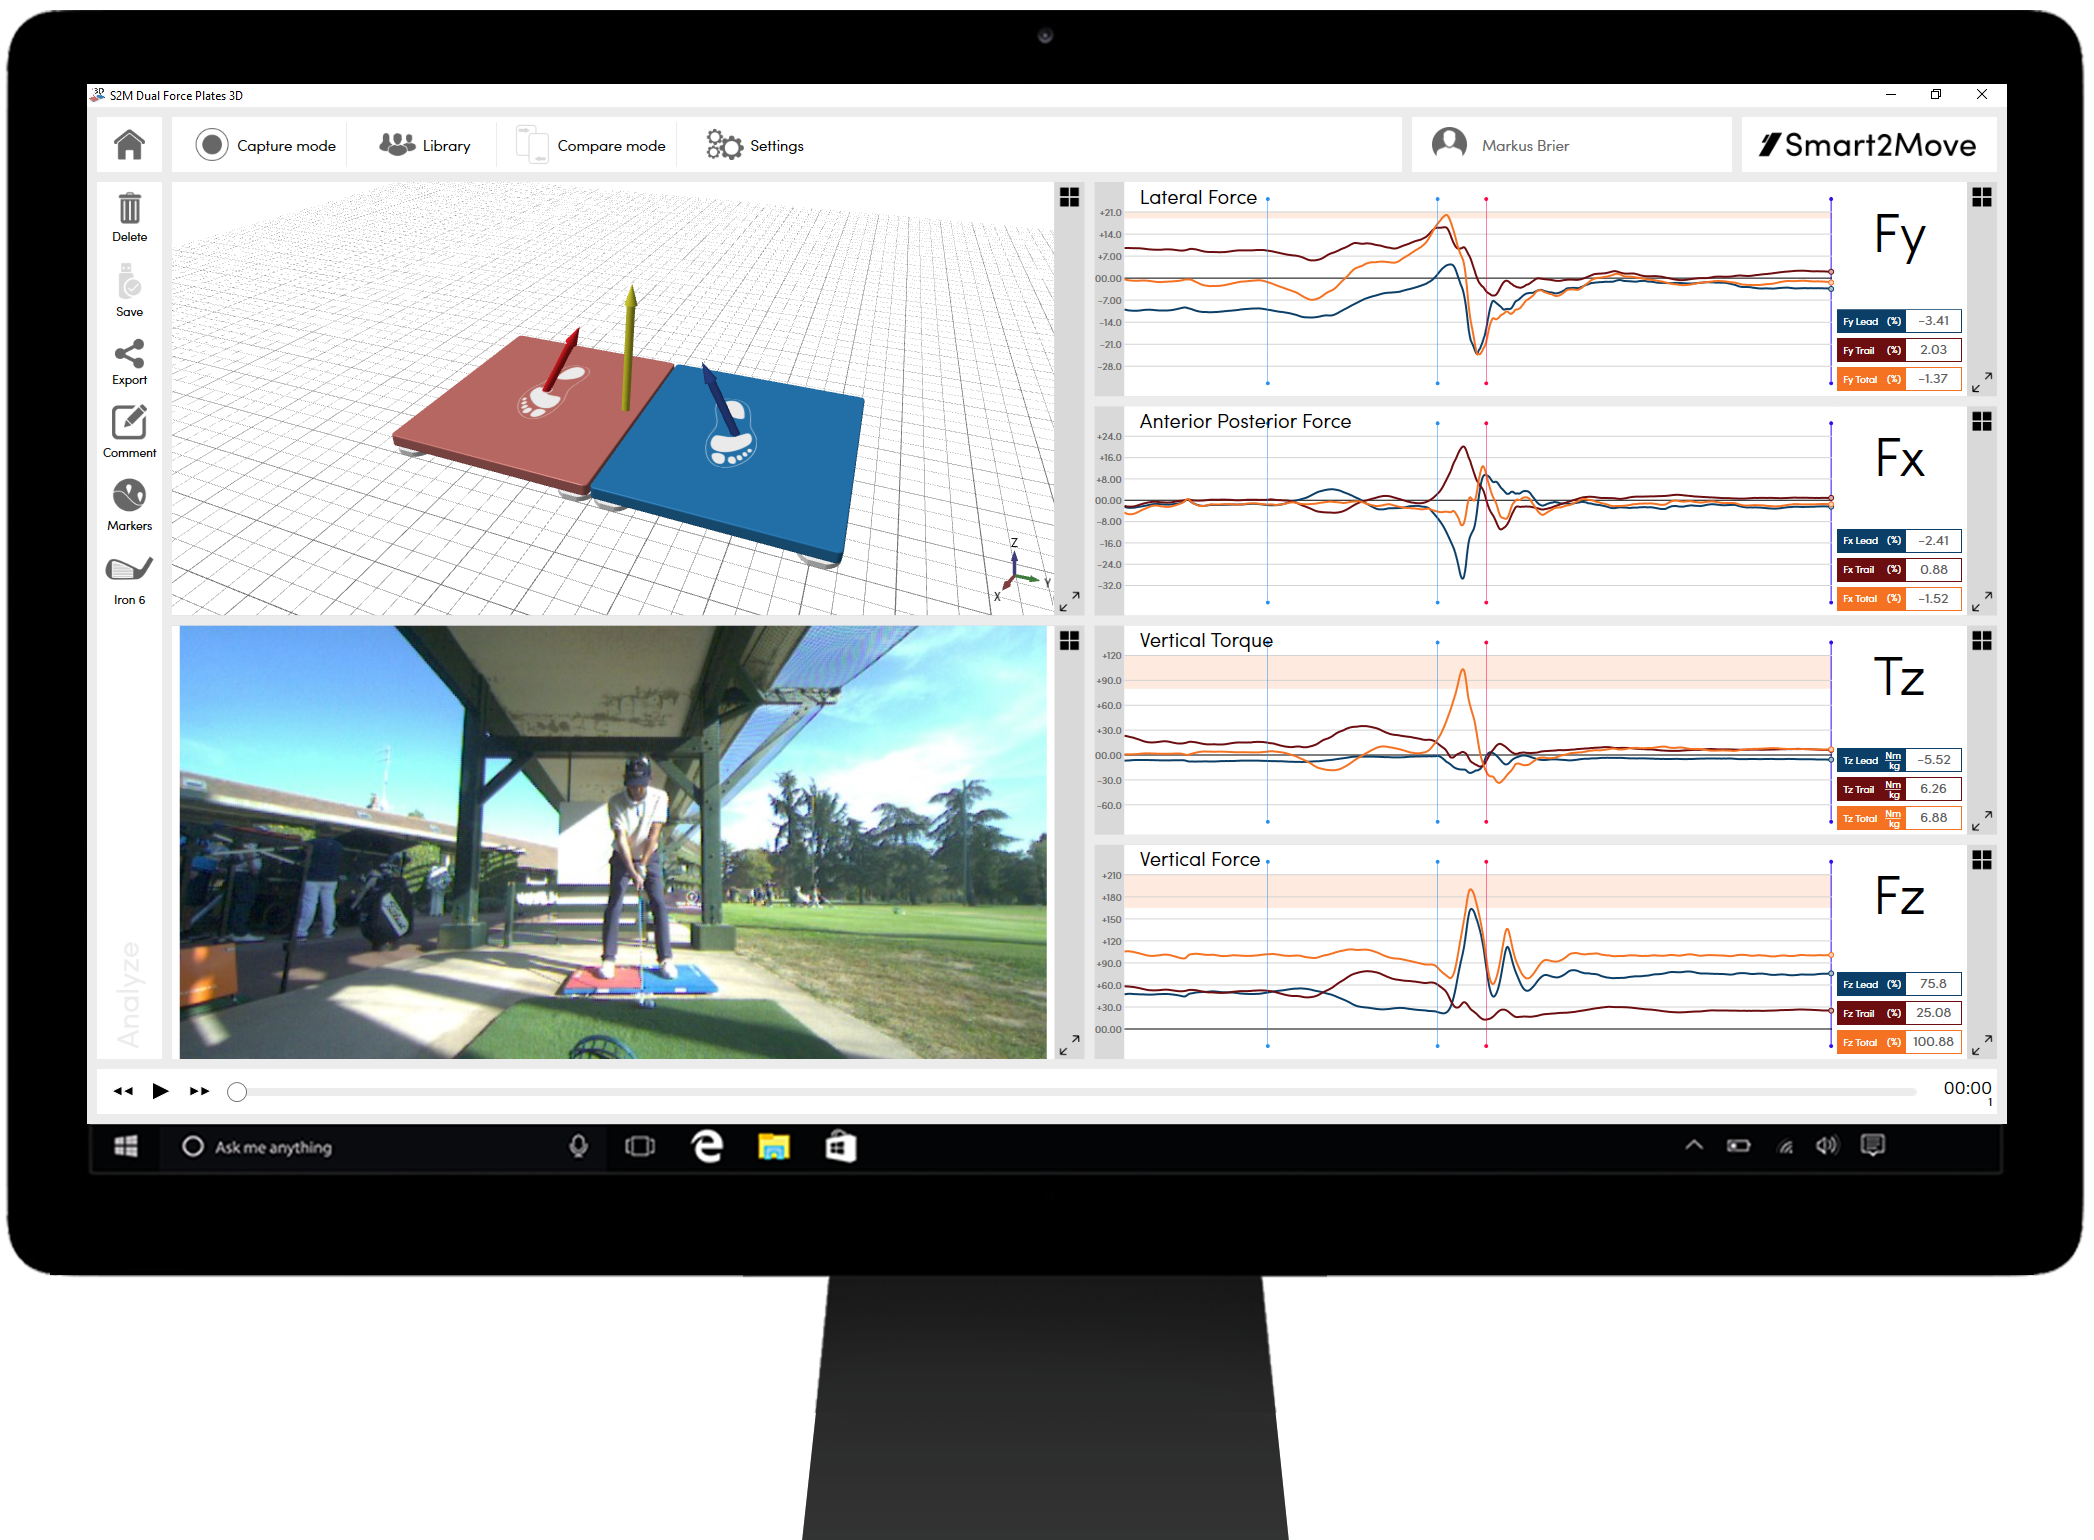Switch to Capture mode
Screen dimensions: 2094x1540
266,146
